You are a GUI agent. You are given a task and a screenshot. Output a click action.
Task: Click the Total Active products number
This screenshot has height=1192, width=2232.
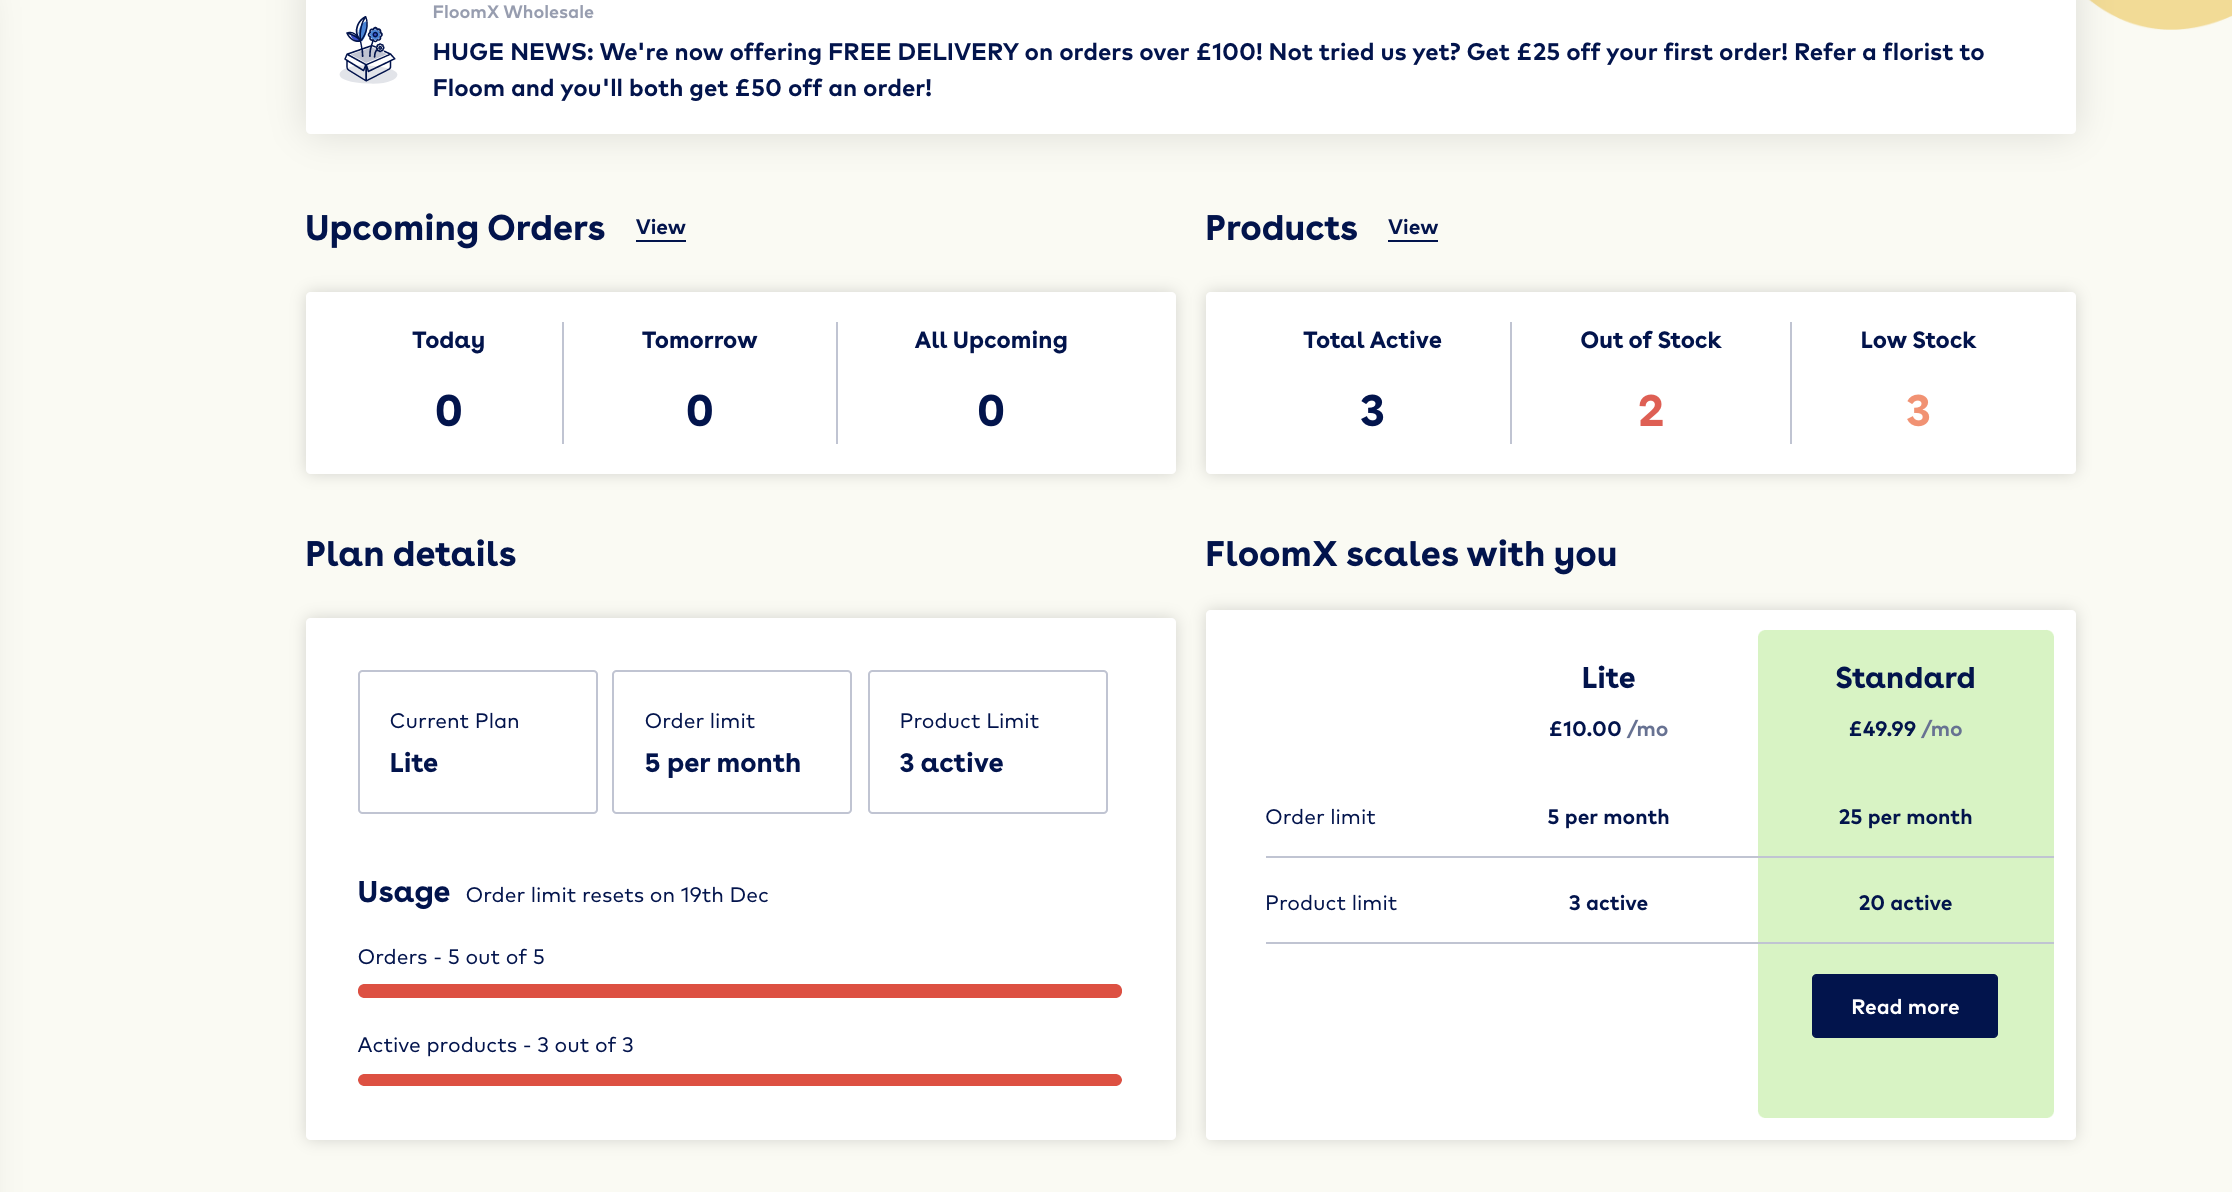click(1372, 410)
